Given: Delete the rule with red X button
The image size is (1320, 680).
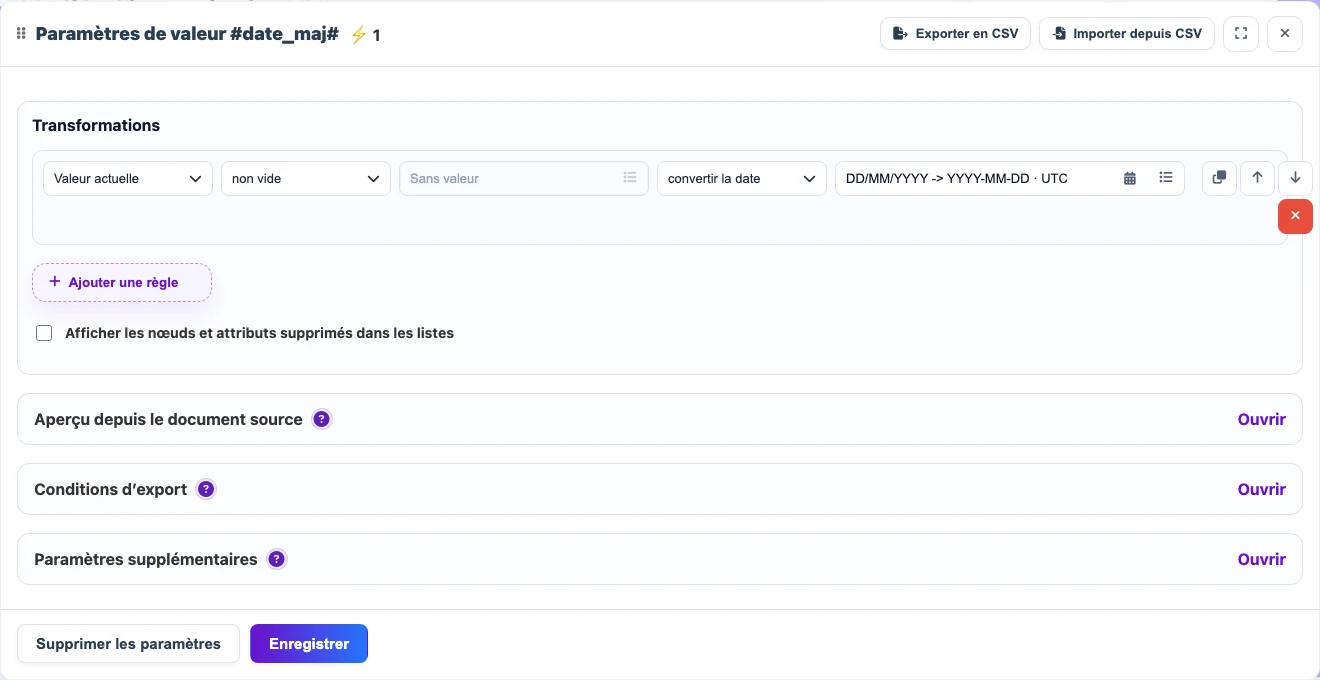Looking at the screenshot, I should tap(1295, 216).
